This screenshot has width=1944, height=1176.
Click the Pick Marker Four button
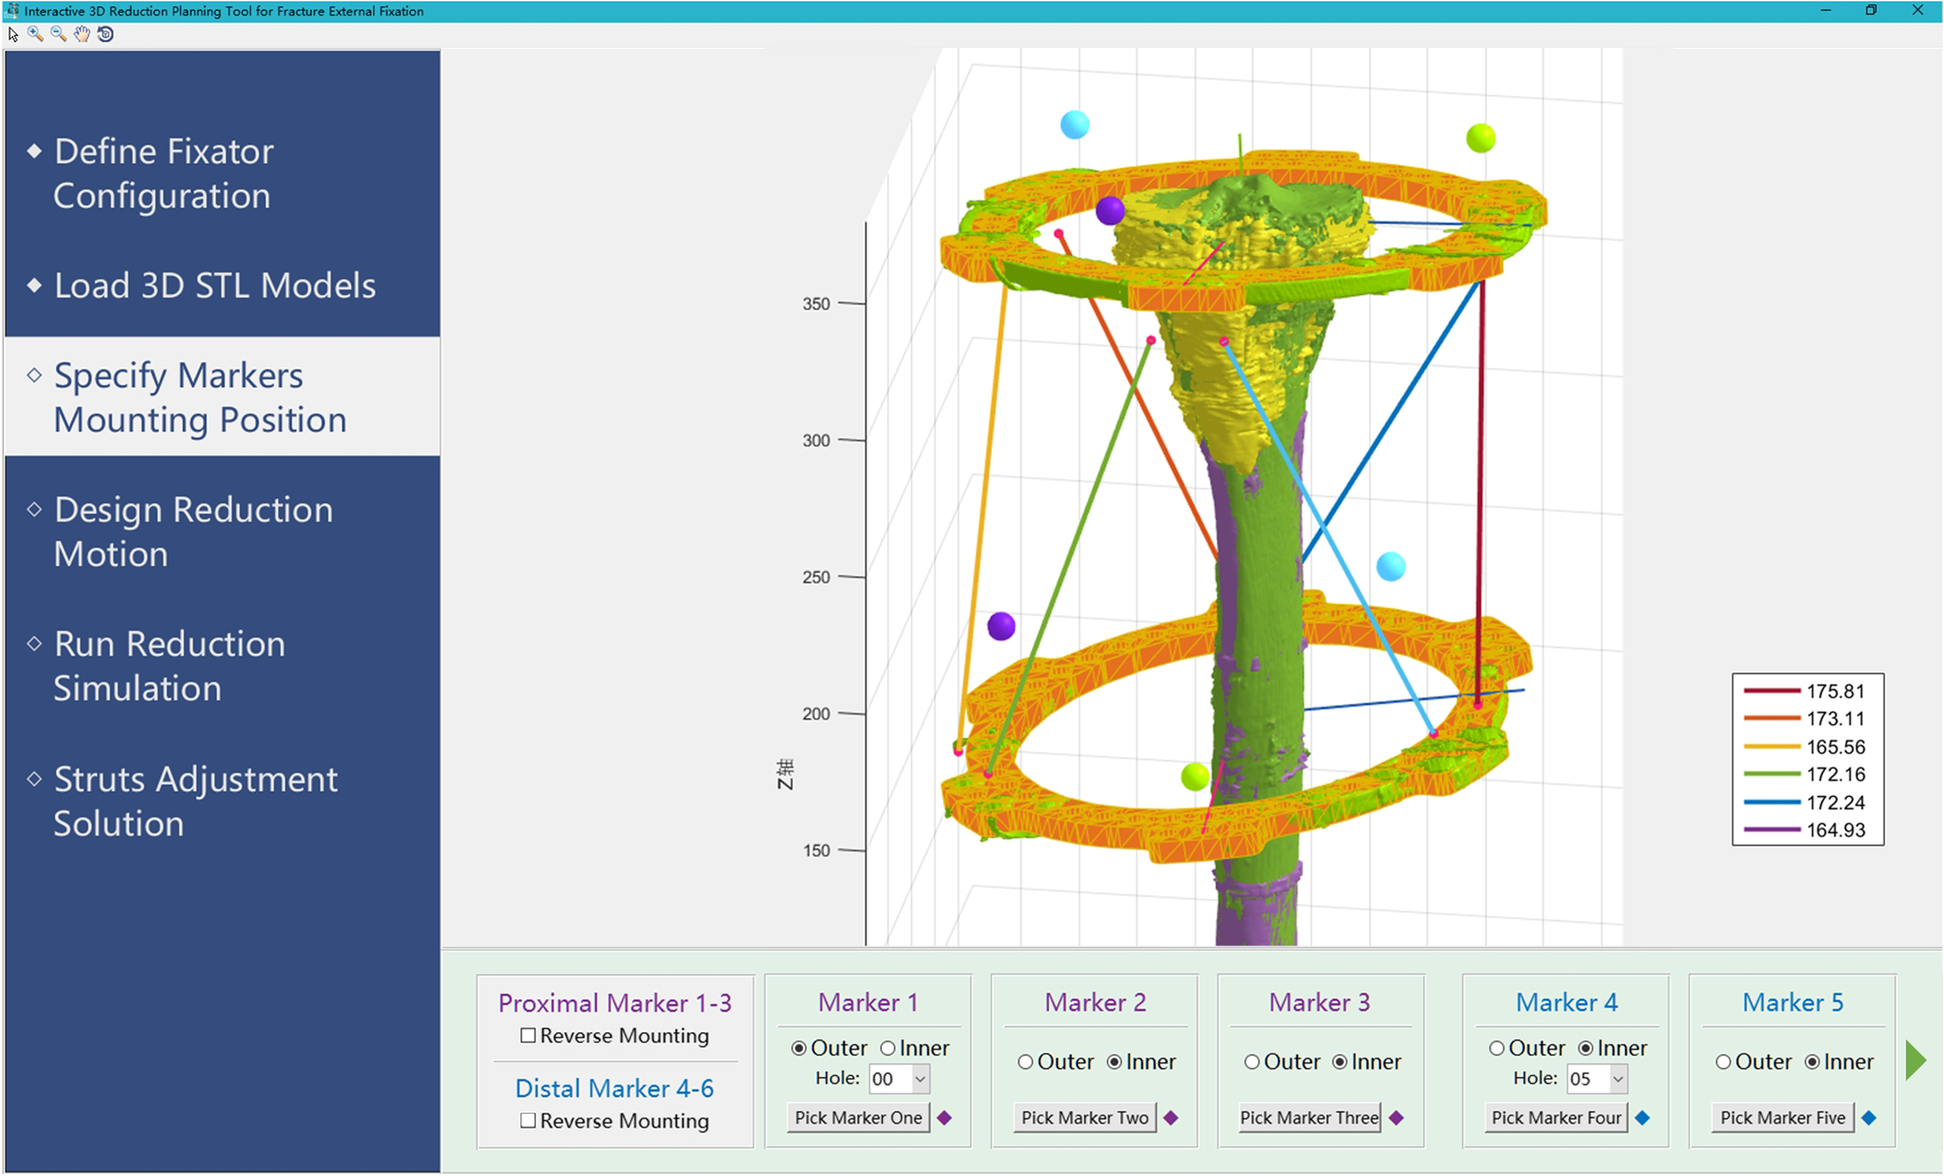tap(1556, 1117)
